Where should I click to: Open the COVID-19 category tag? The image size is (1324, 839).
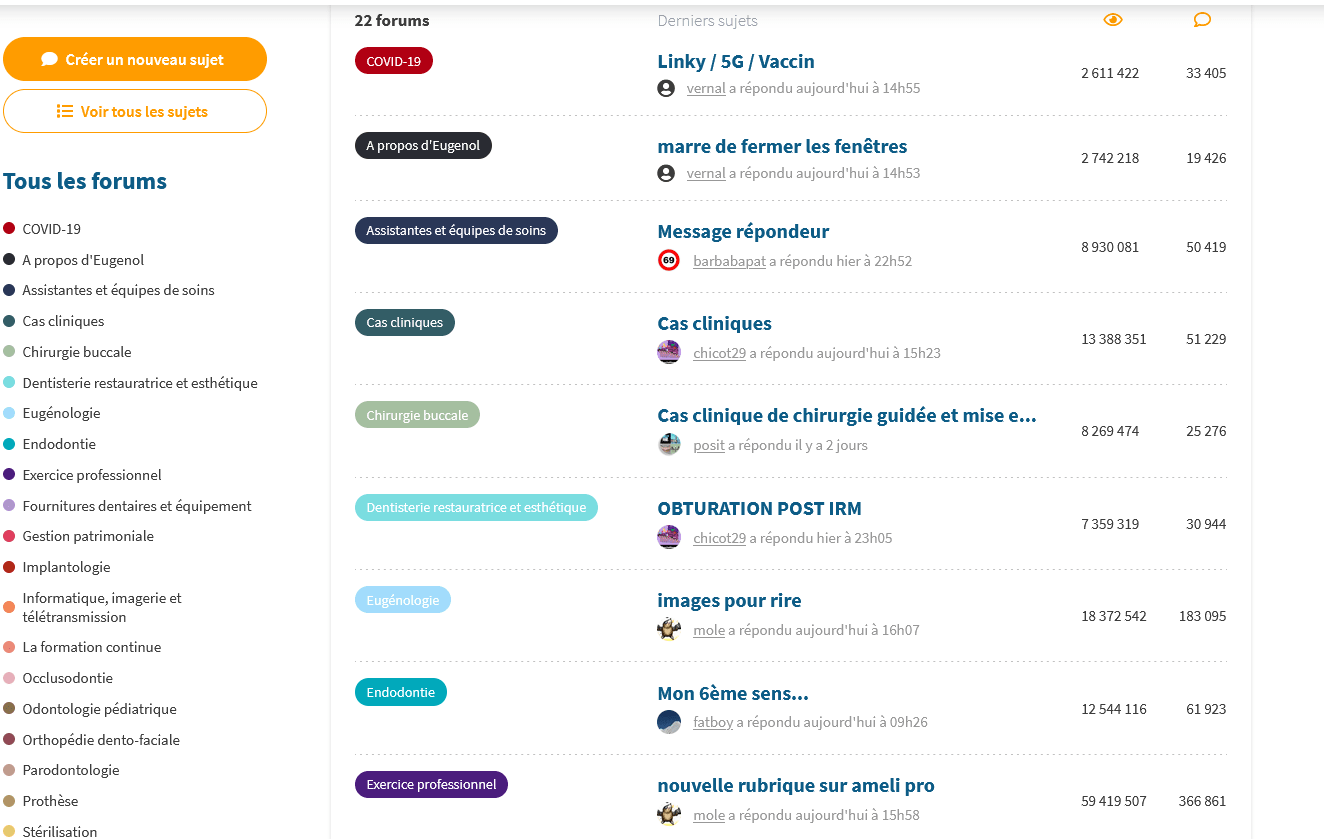394,61
